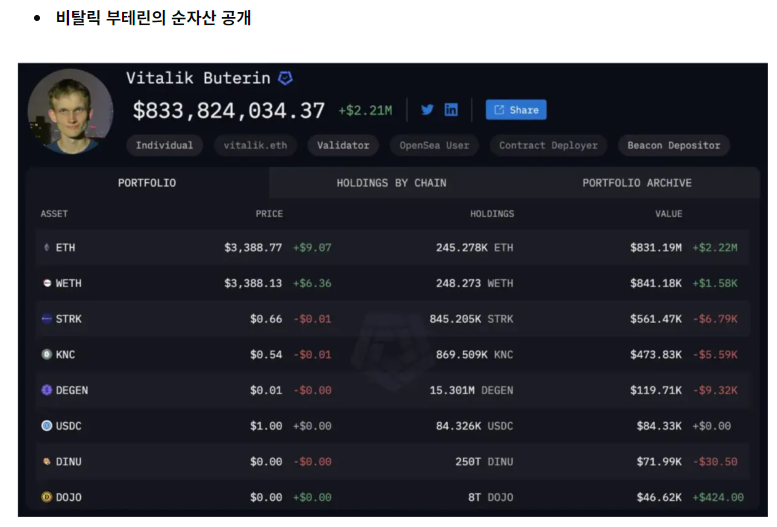
Task: Select the Portfolio tab
Action: [147, 183]
